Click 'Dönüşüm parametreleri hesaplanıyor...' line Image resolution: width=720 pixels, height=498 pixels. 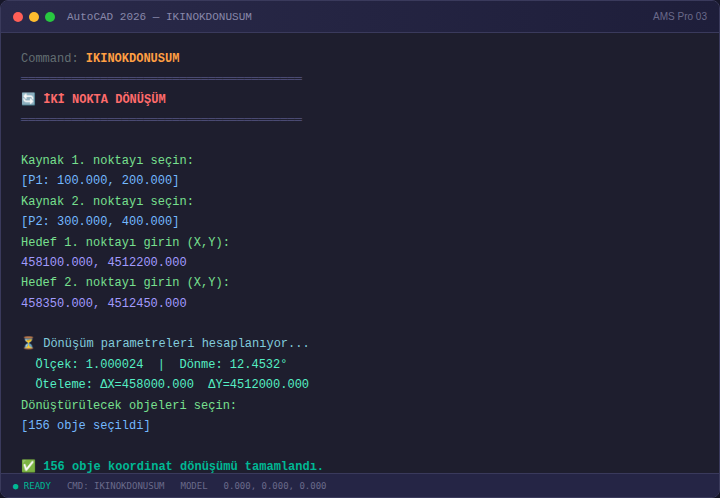176,343
